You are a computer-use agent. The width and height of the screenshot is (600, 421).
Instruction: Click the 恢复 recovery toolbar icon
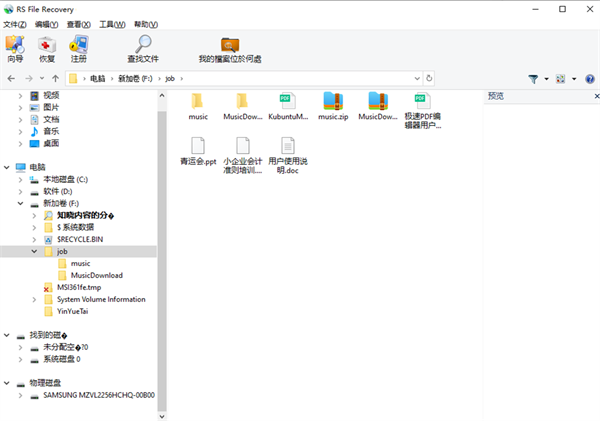point(47,49)
